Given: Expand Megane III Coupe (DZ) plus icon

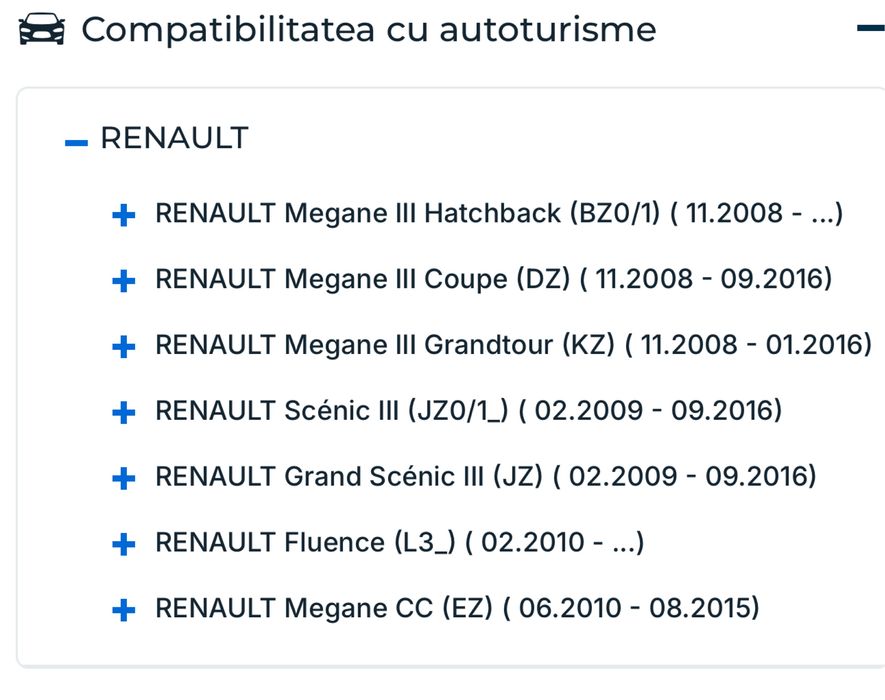Looking at the screenshot, I should click(x=124, y=281).
